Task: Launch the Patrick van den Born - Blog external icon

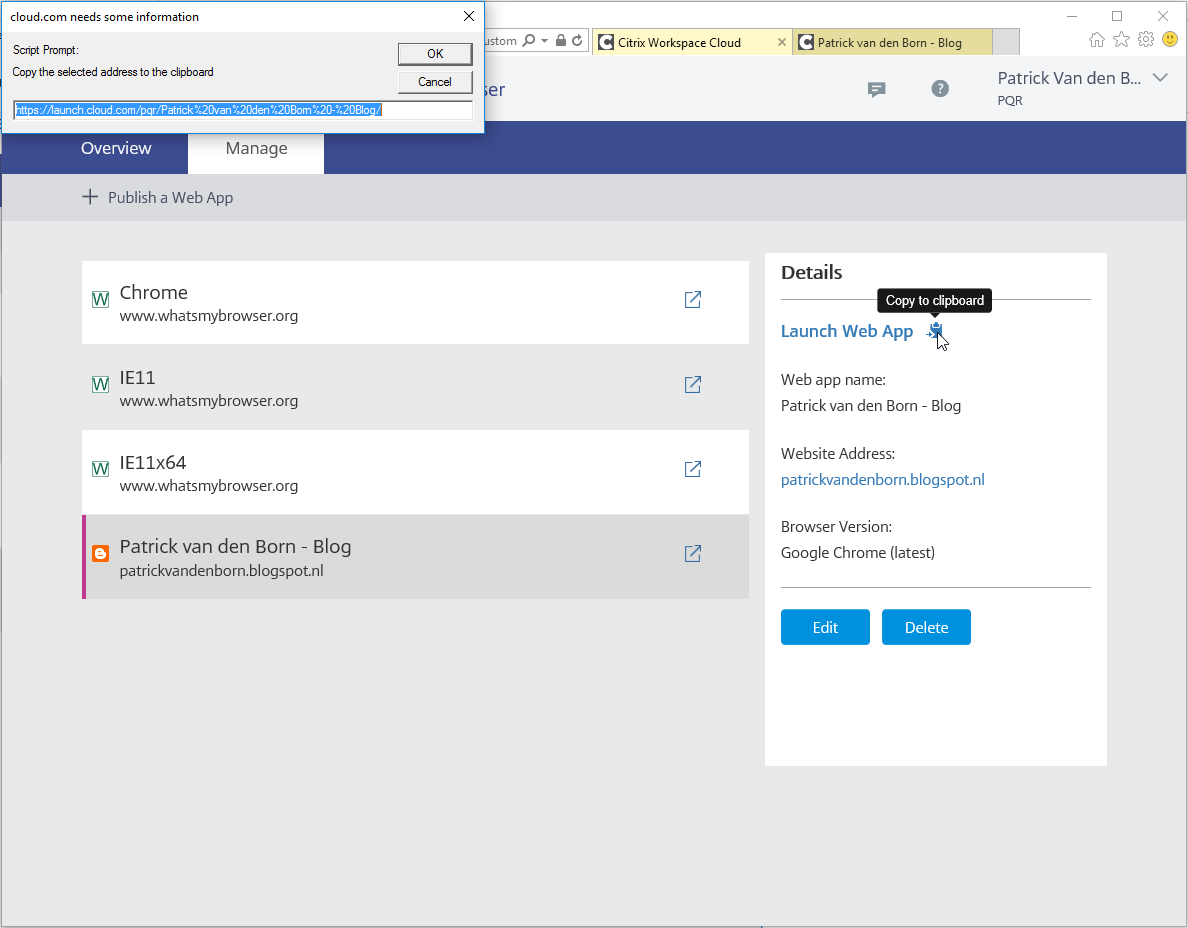Action: tap(692, 554)
